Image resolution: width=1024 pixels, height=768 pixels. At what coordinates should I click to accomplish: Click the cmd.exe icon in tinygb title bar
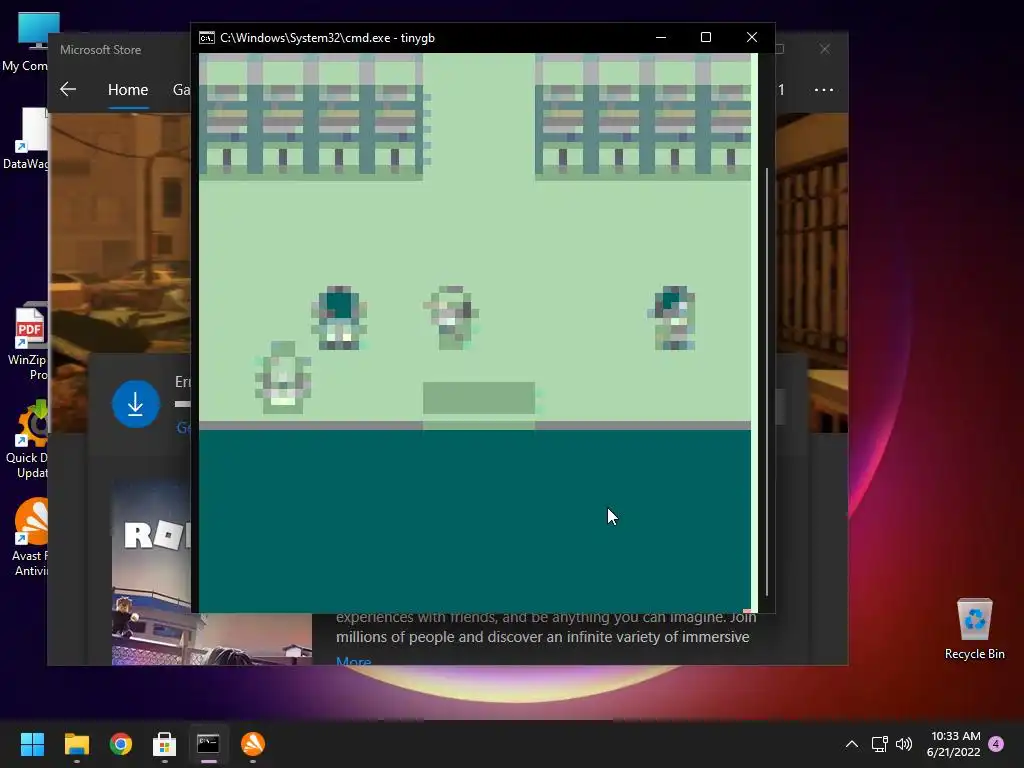pyautogui.click(x=207, y=38)
